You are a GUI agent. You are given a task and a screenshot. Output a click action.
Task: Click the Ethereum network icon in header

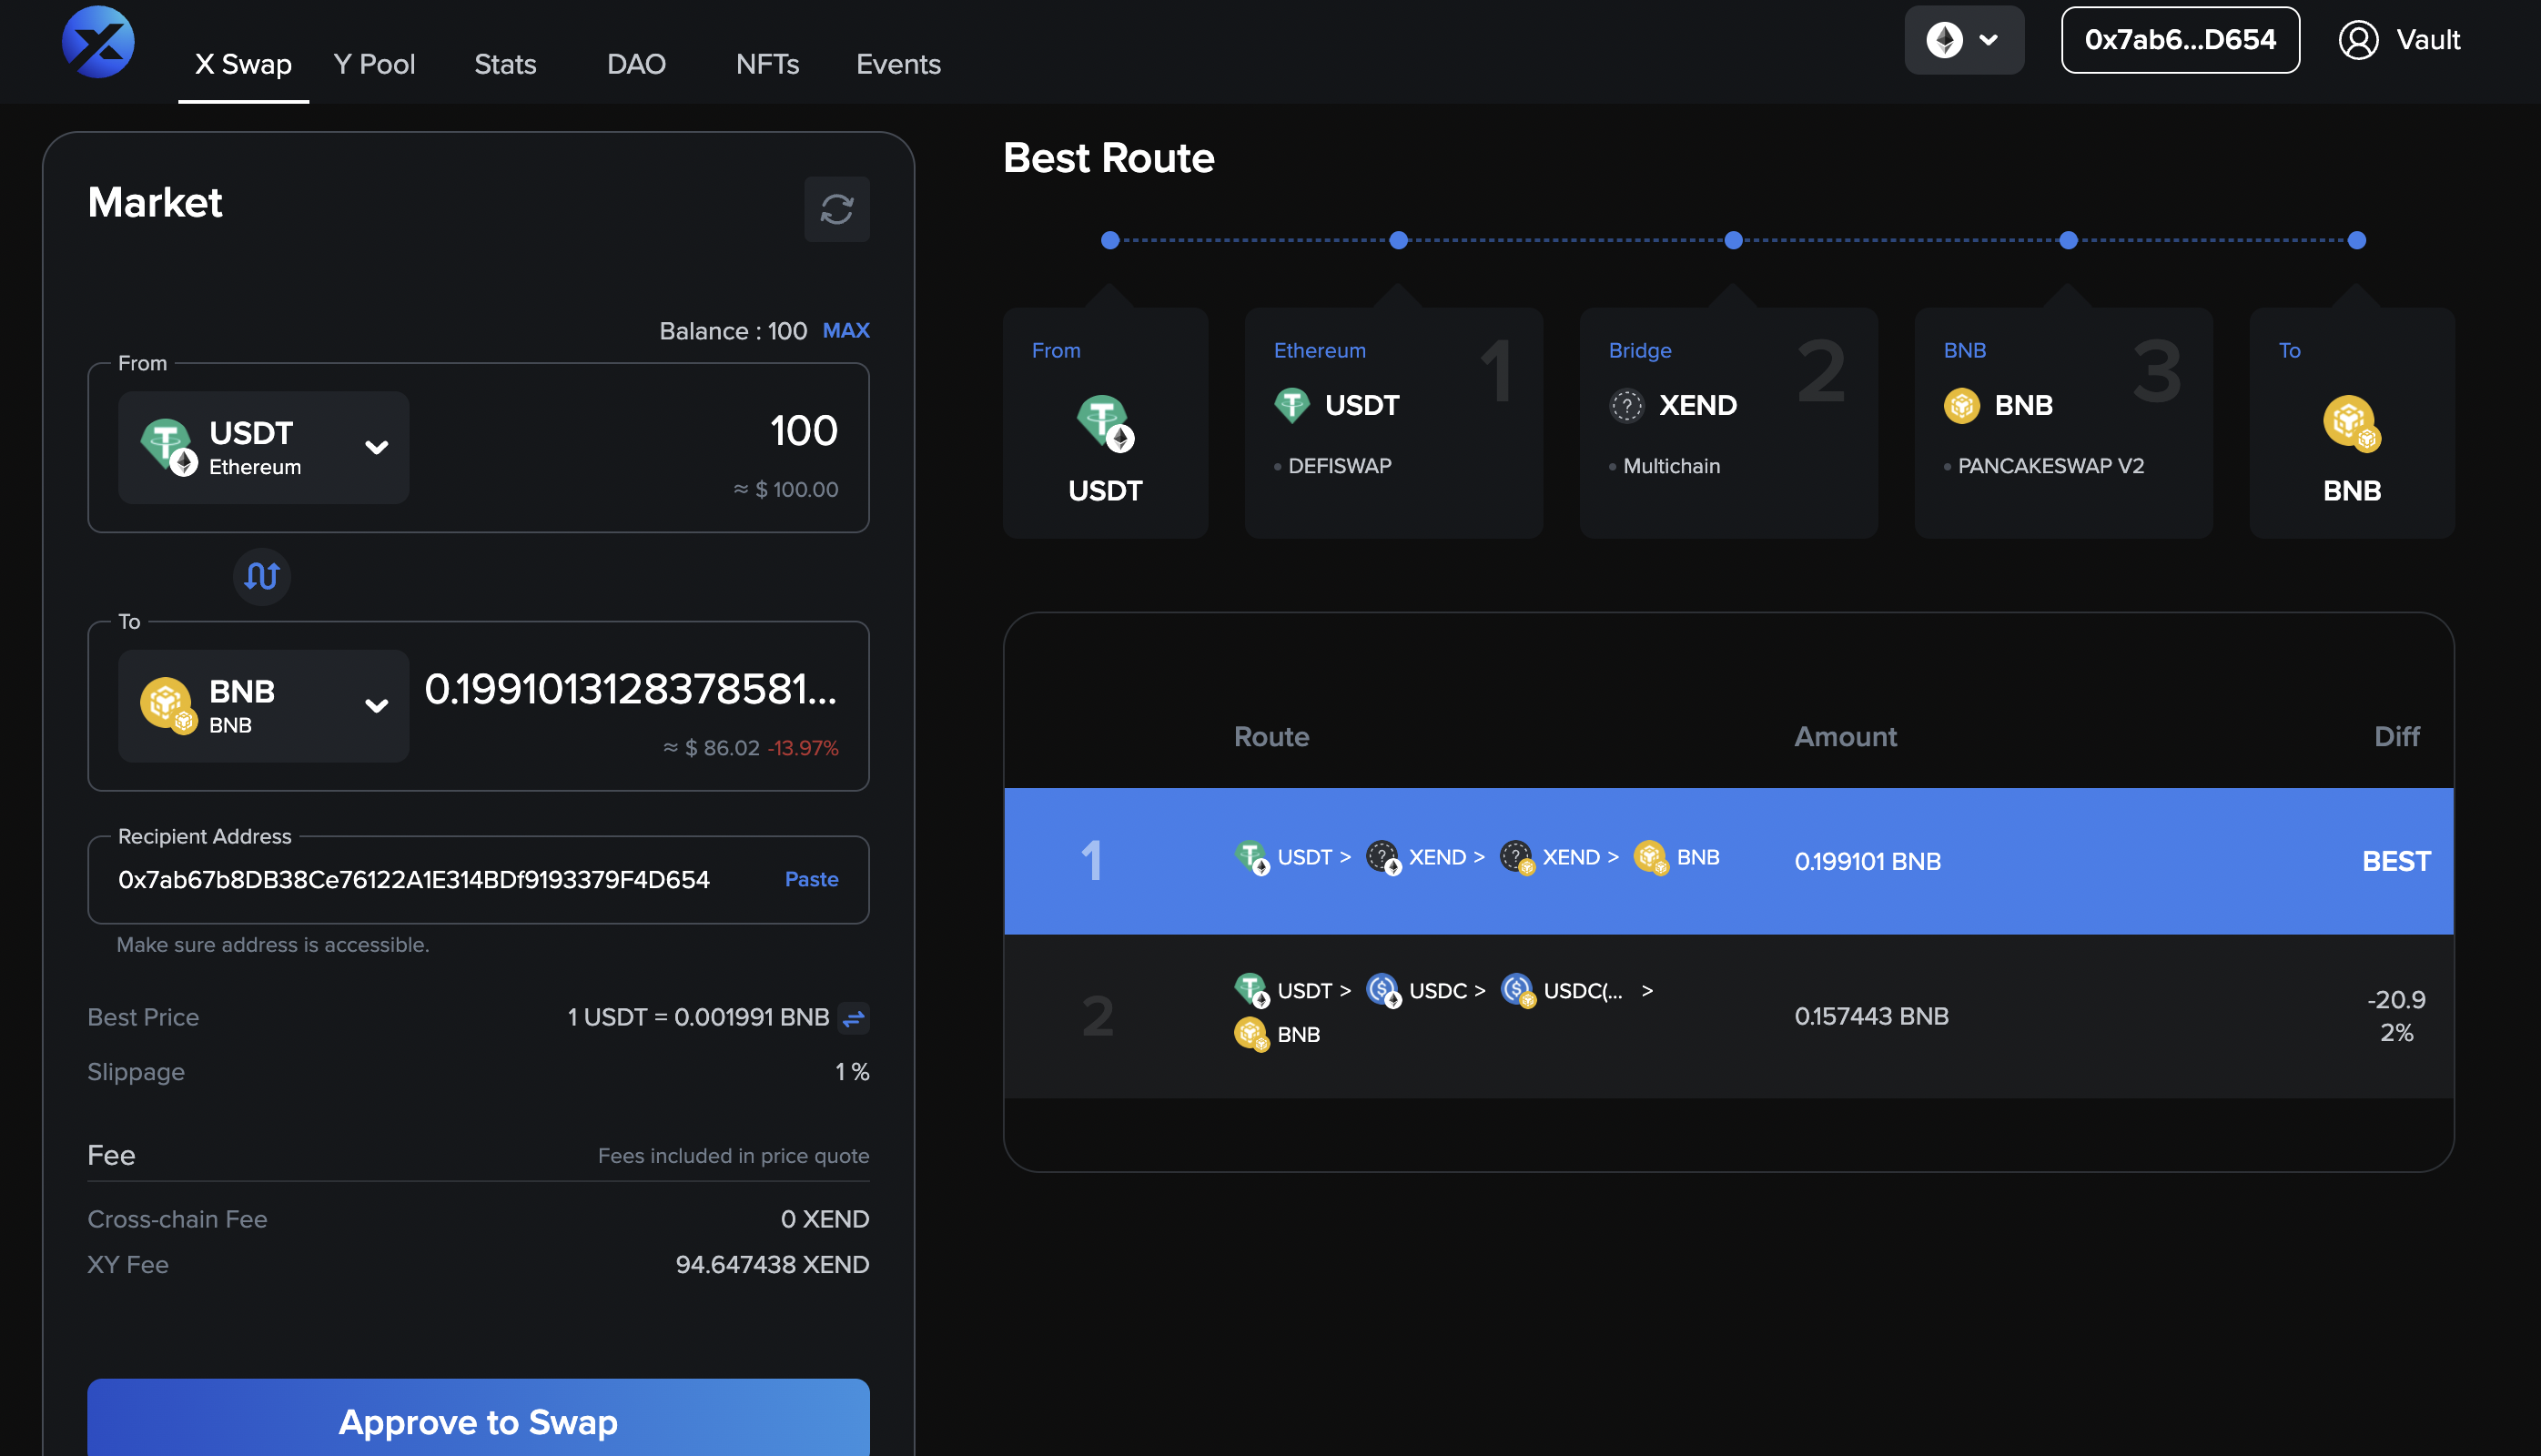point(1944,40)
